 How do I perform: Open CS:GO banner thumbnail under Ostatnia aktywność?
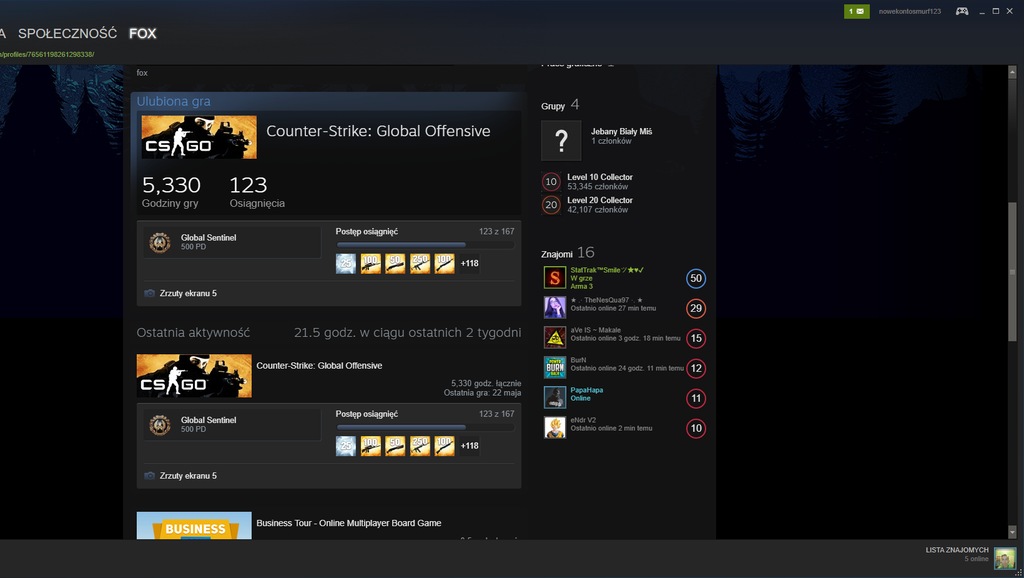[194, 376]
